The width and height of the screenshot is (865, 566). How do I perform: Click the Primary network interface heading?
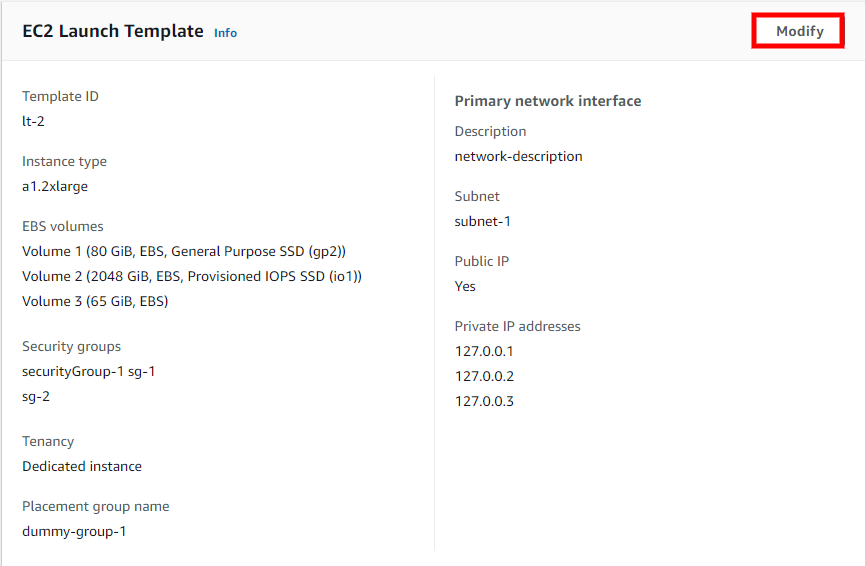click(548, 101)
